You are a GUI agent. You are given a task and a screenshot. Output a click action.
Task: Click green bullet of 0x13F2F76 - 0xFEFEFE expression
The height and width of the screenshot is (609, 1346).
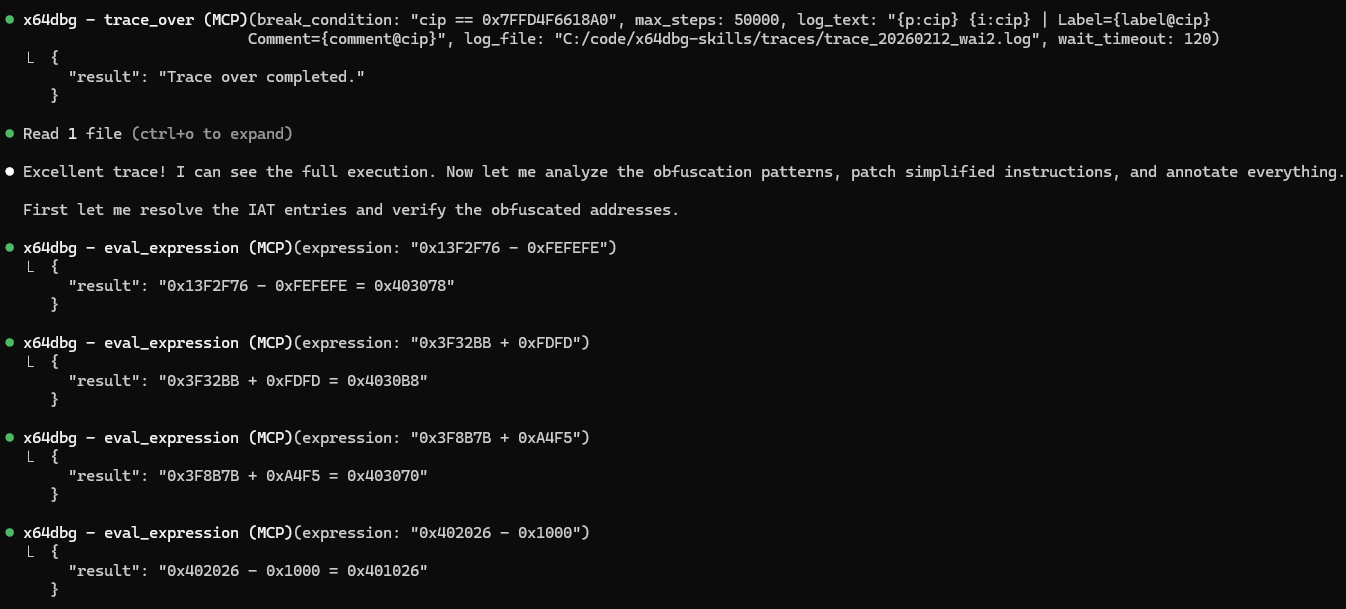[x=9, y=248]
